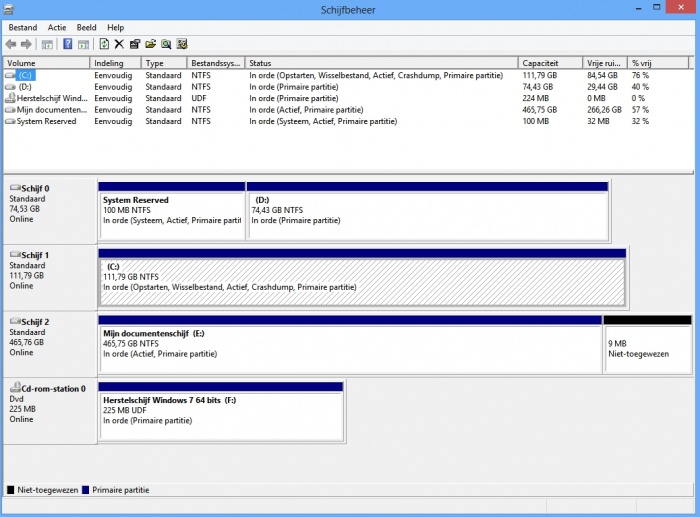Screen dimensions: 700x517
Task: Click the Properties toolbar icon
Action: coord(135,44)
